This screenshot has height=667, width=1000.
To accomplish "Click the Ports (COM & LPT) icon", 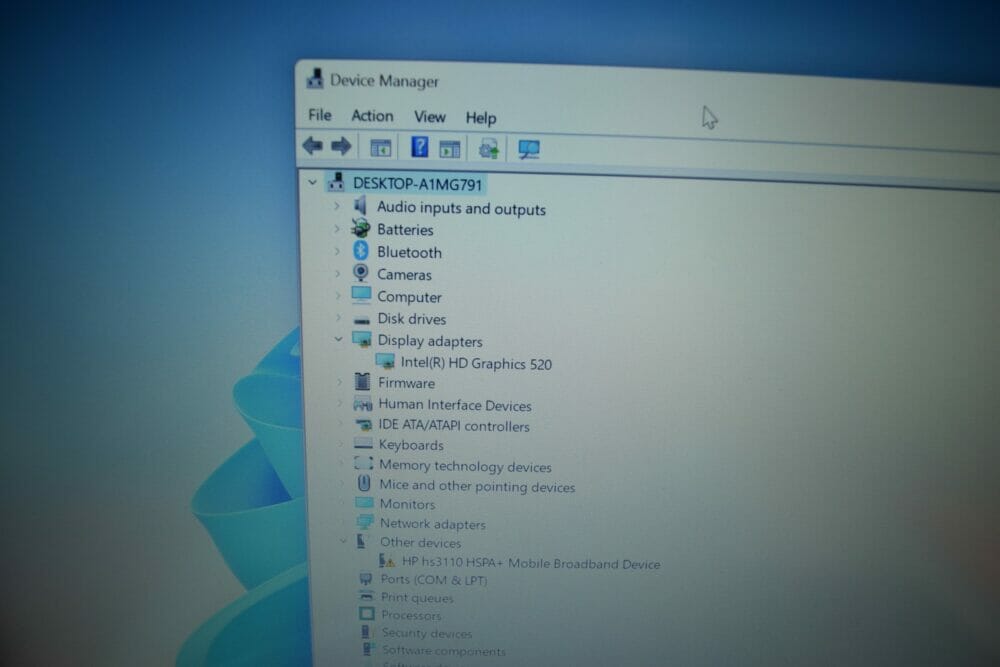I will click(x=365, y=579).
